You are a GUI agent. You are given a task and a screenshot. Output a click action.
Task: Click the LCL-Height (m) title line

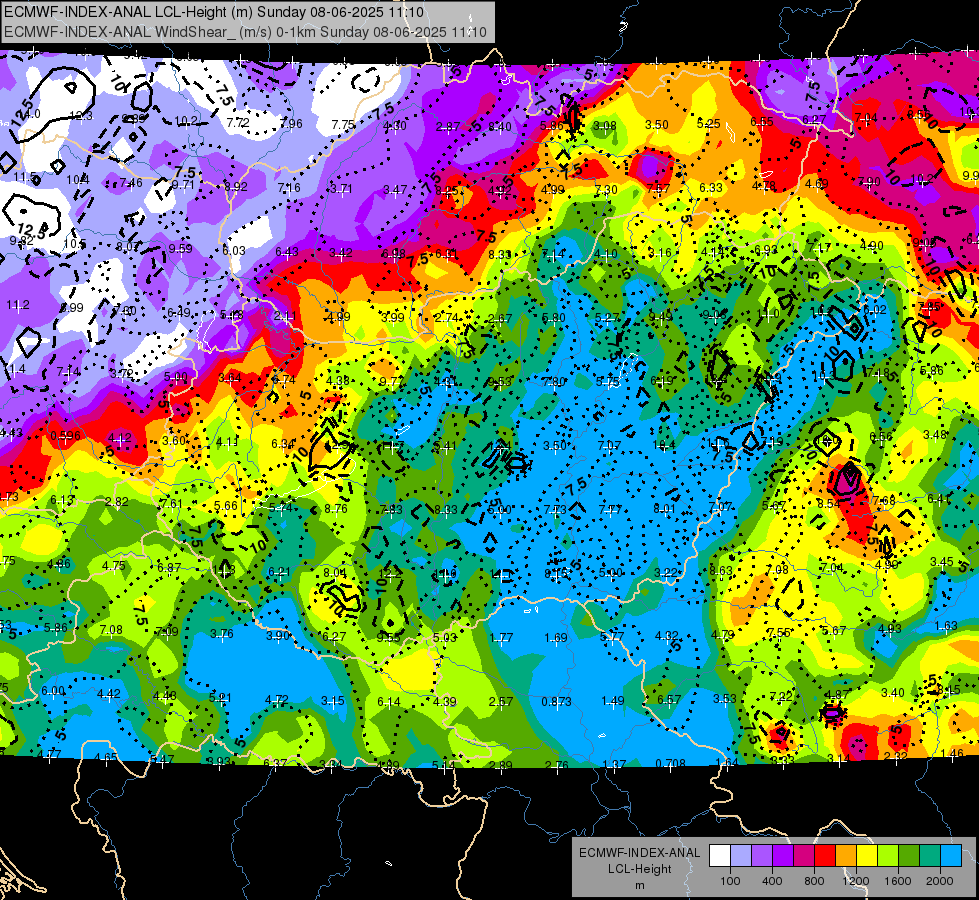(x=214, y=12)
